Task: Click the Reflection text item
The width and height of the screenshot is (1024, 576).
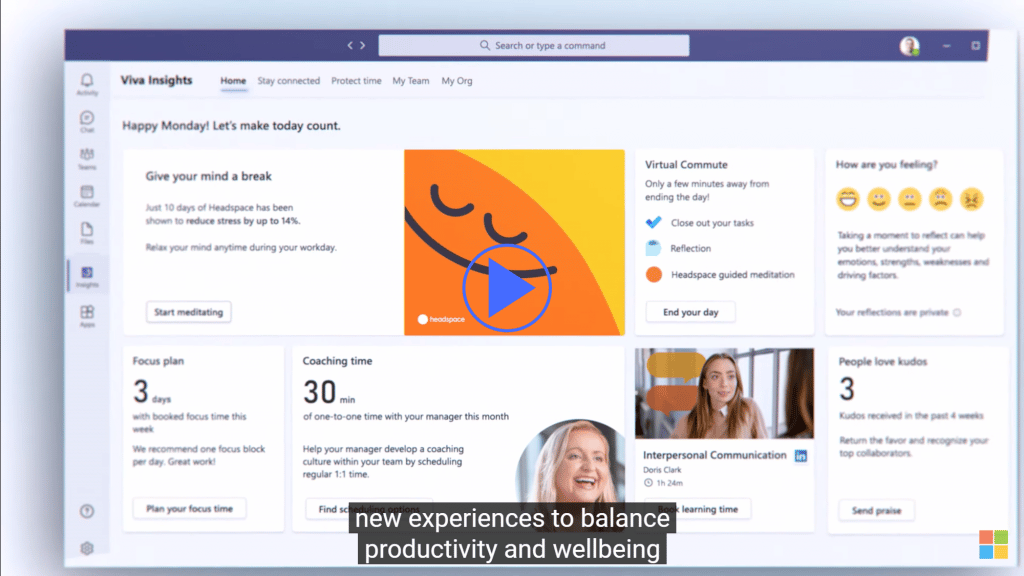Action: point(690,248)
